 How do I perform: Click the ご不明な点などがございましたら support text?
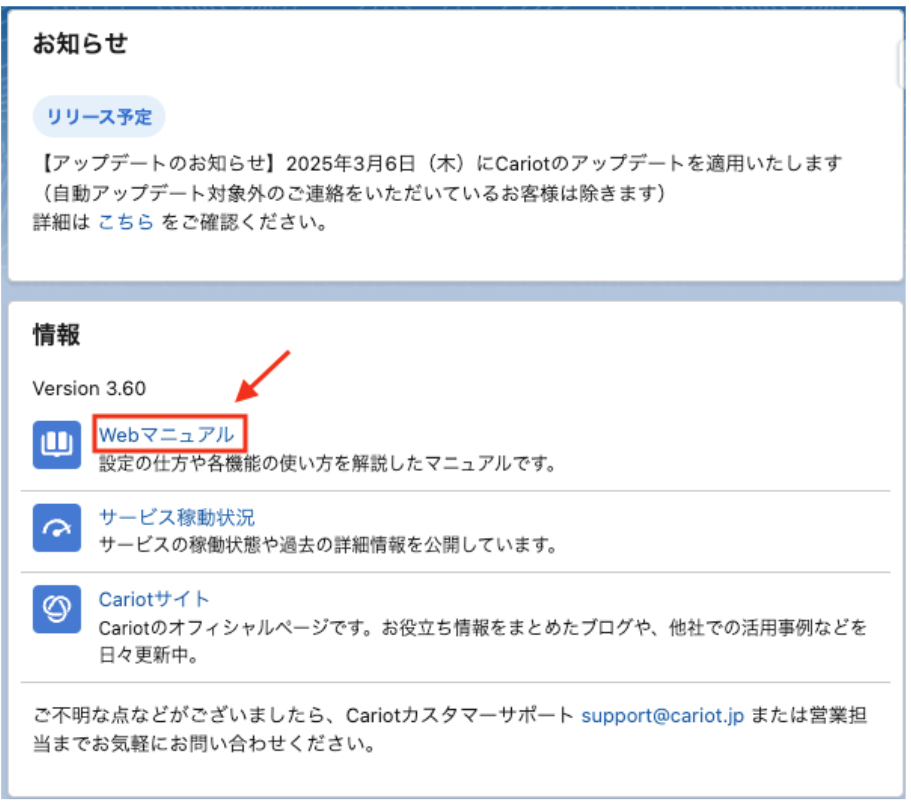pyautogui.click(x=450, y=729)
